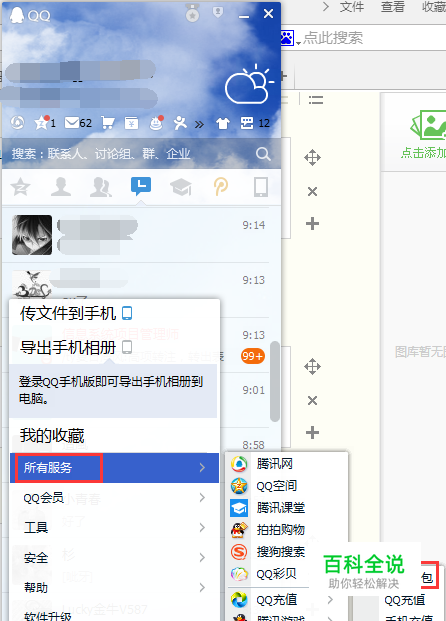
Task: Click the 99+ unread badge
Action: coord(252,356)
